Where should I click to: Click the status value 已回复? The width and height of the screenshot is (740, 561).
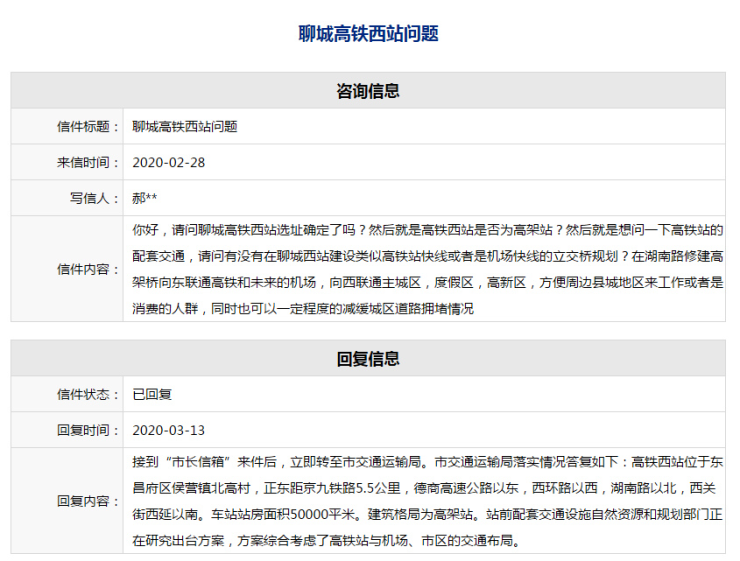(x=152, y=394)
